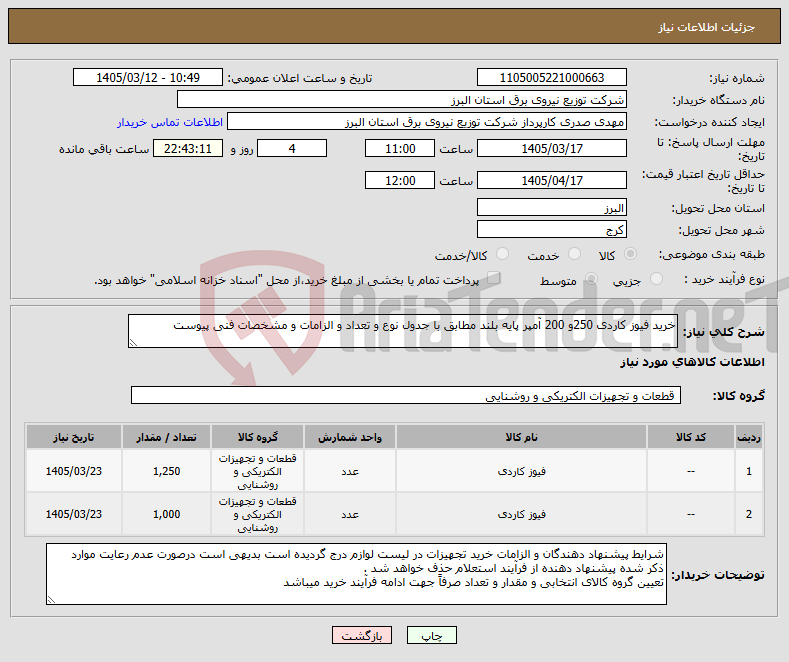Click the buyer organization name field

(x=402, y=100)
